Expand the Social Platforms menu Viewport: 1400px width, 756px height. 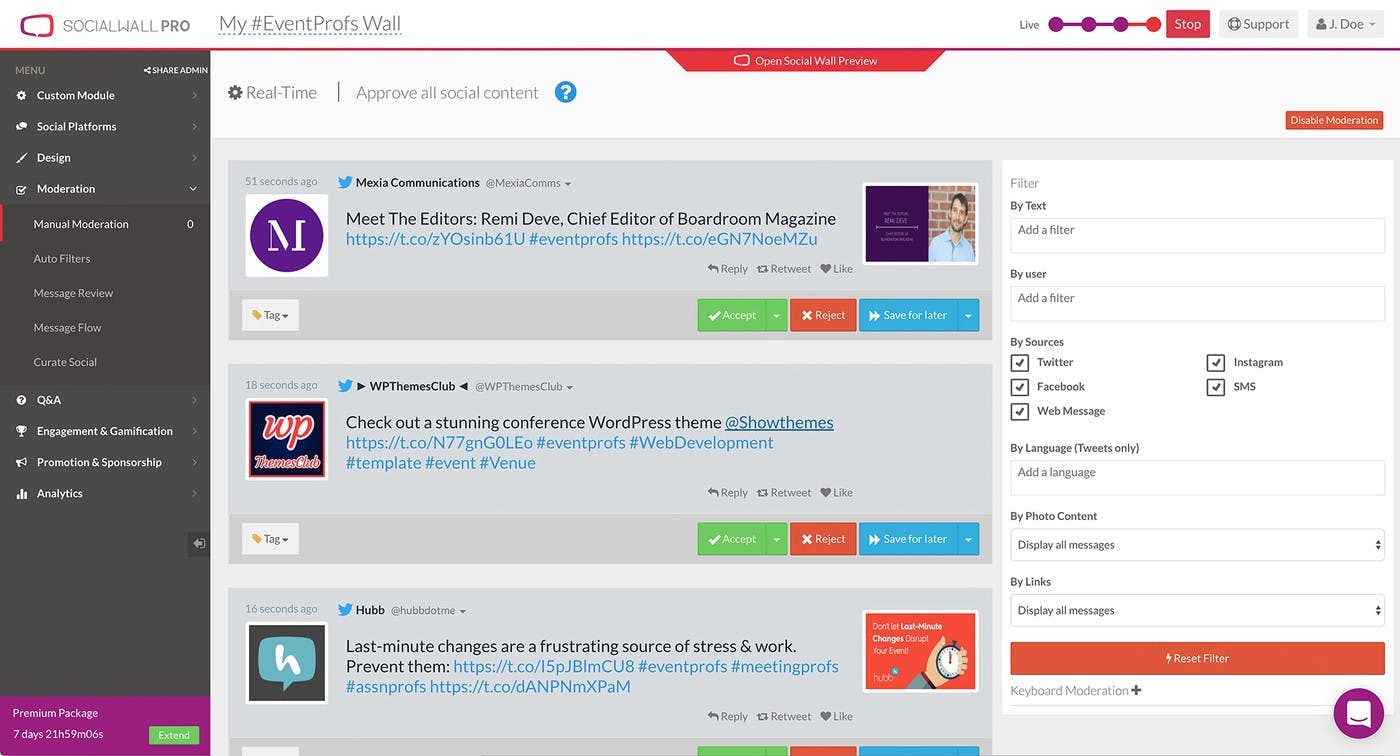(x=105, y=126)
